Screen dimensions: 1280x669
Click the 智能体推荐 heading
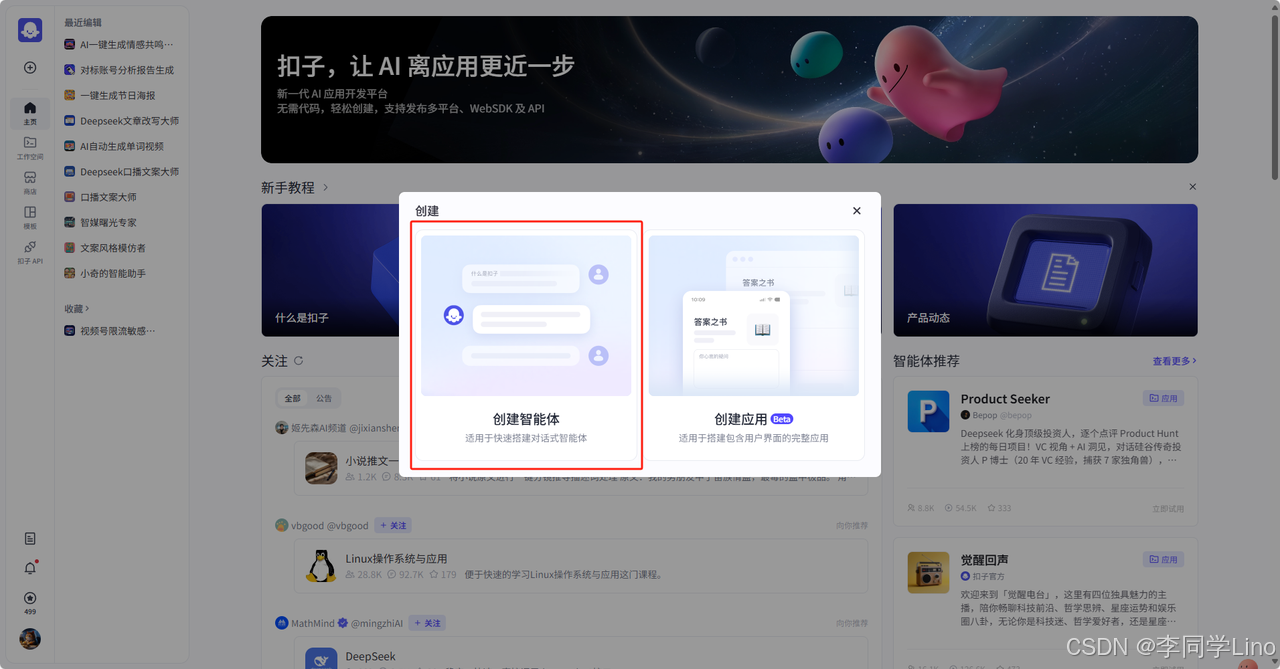pos(926,361)
